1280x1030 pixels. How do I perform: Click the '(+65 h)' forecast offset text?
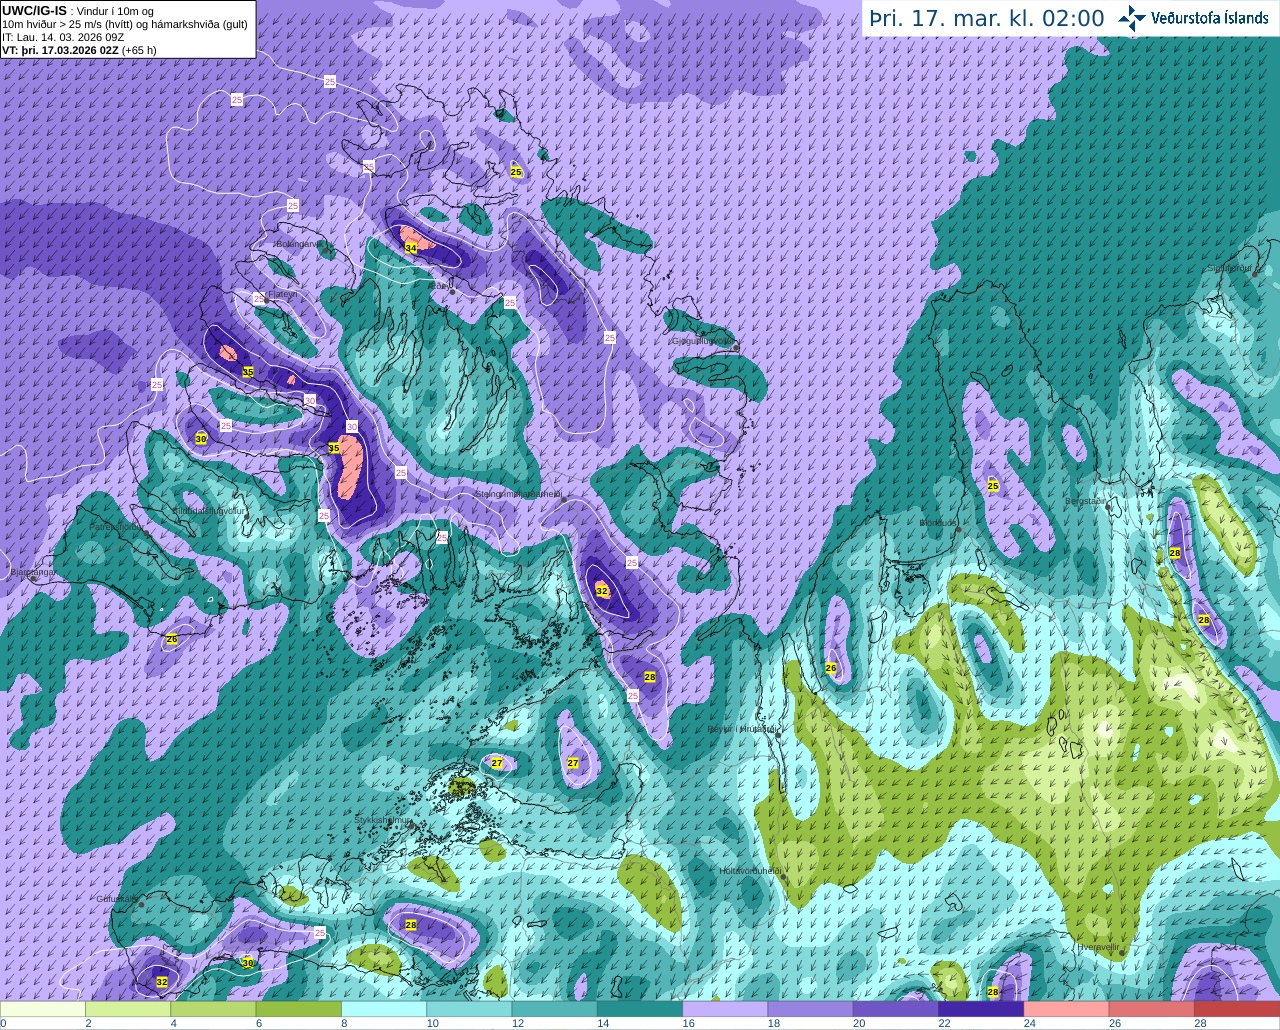pyautogui.click(x=139, y=50)
